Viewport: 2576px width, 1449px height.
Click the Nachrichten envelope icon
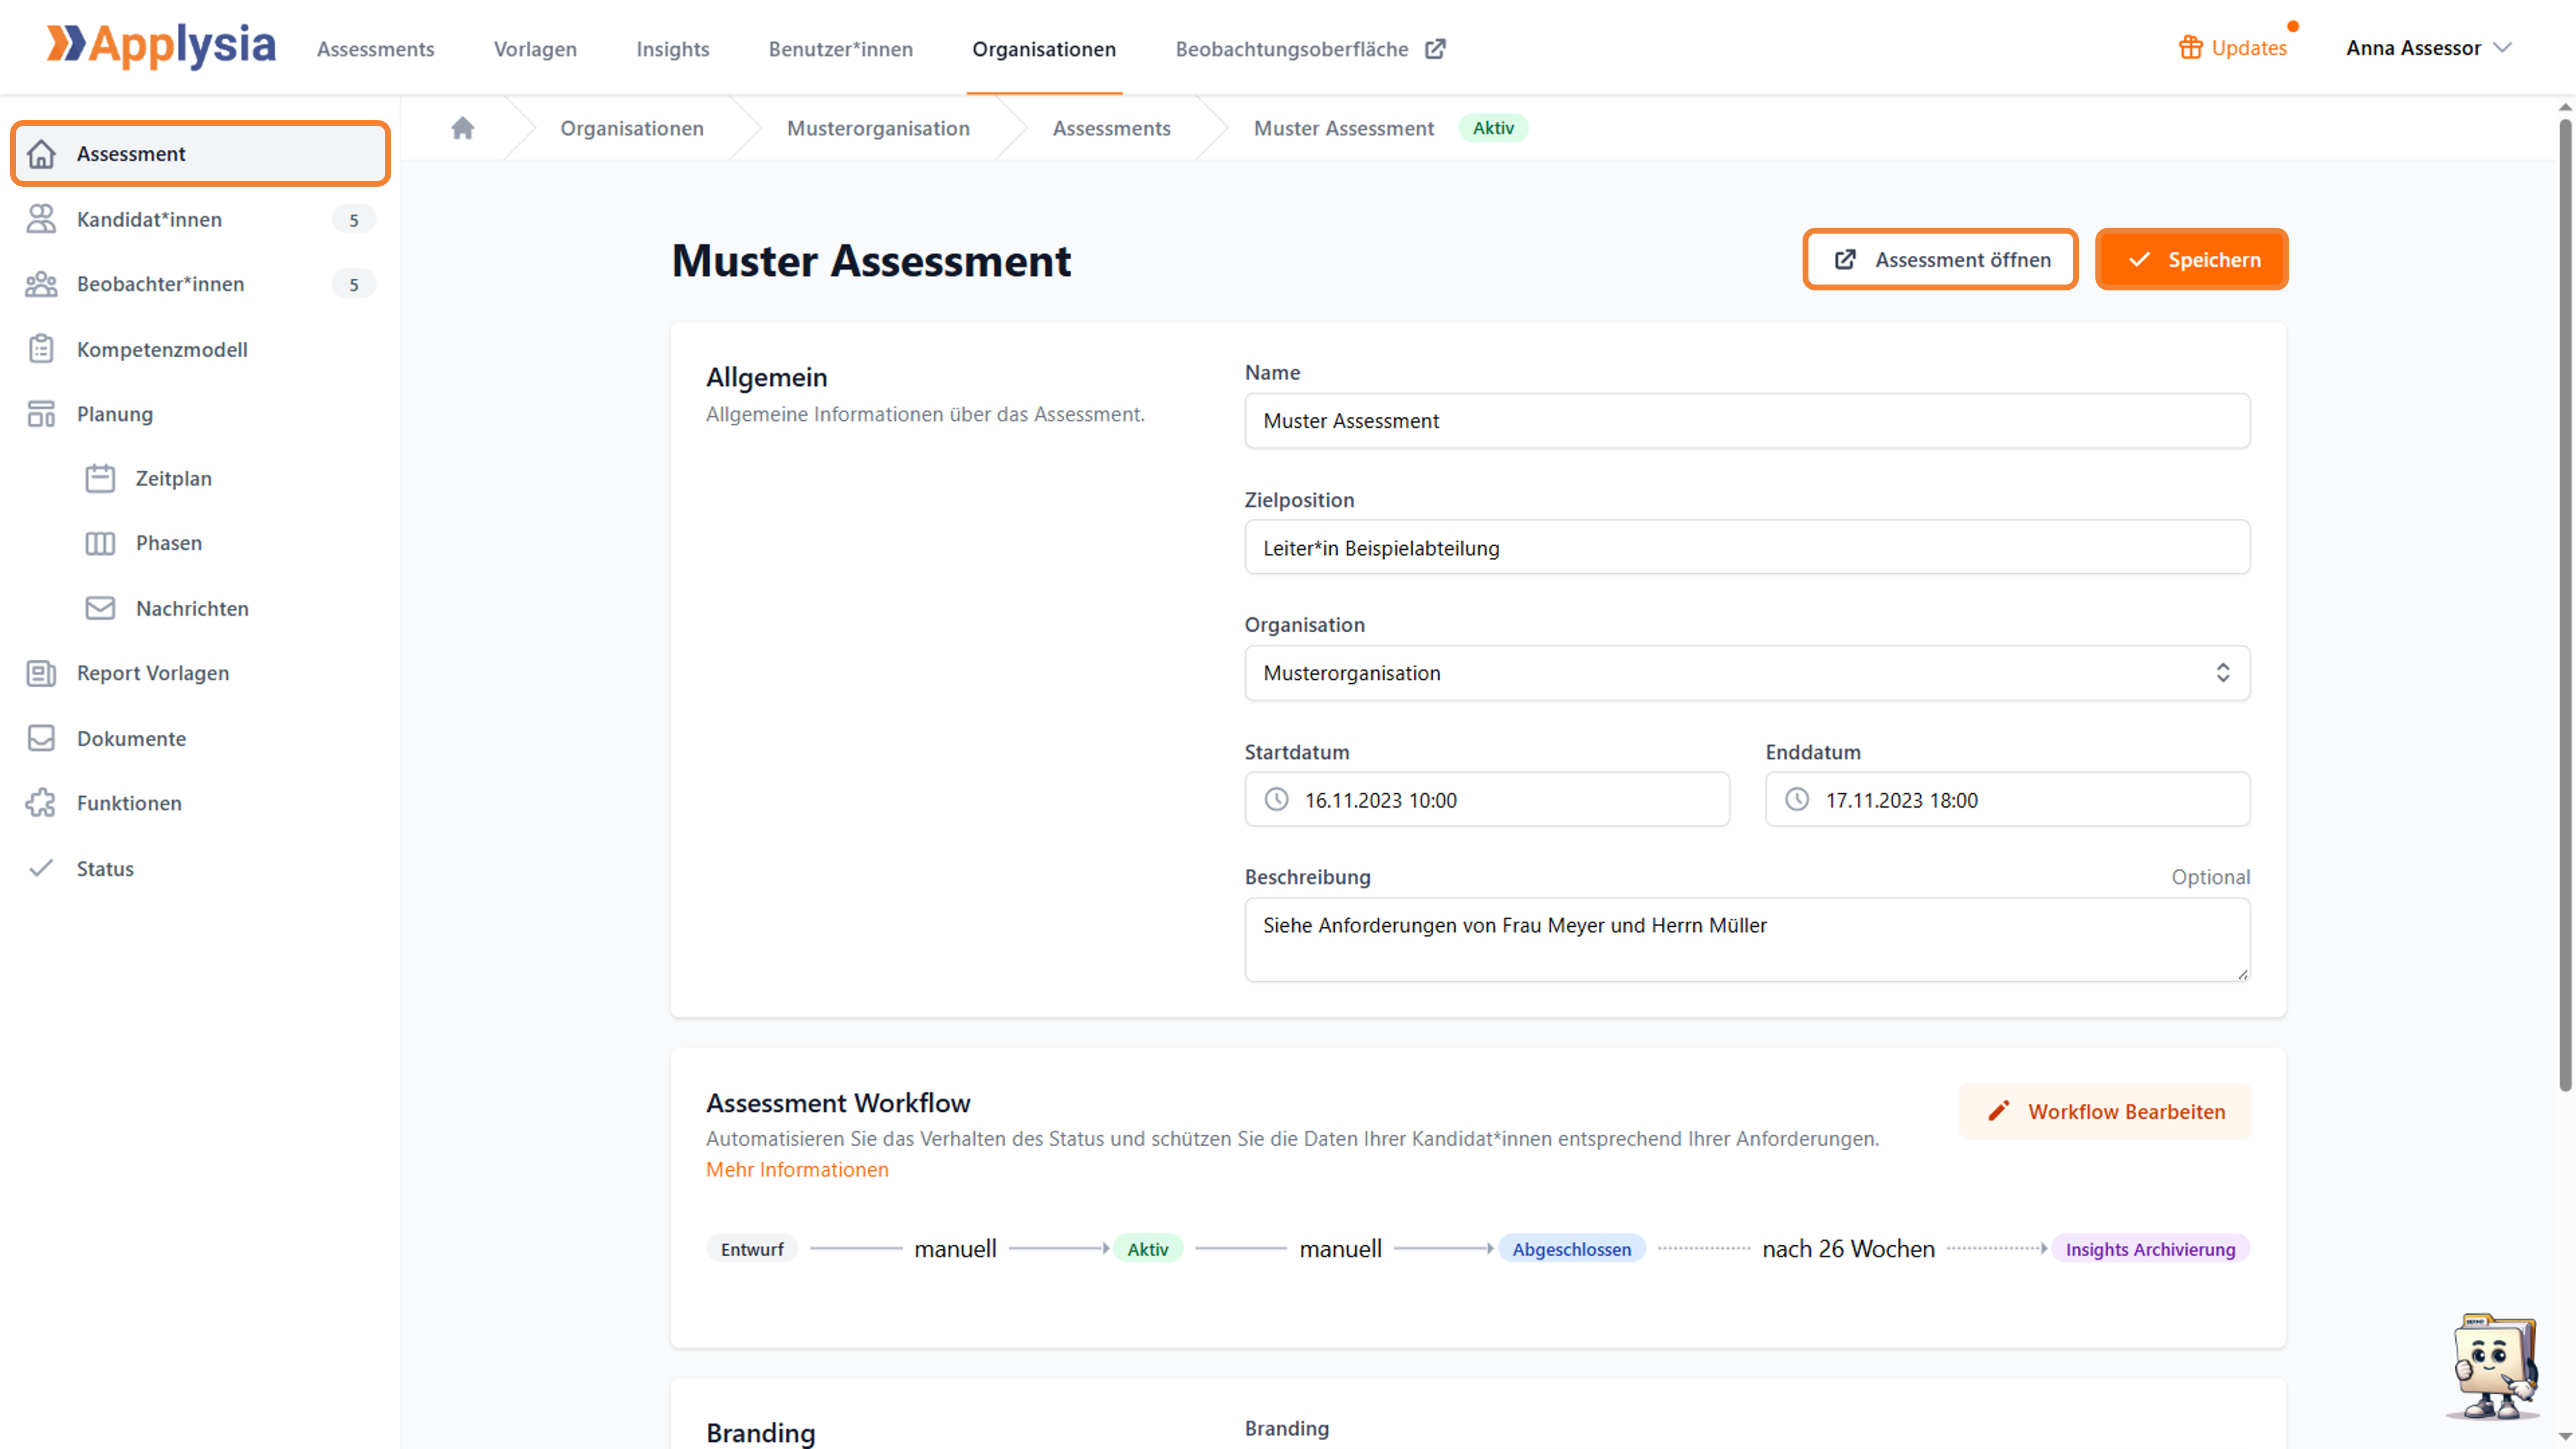(100, 608)
